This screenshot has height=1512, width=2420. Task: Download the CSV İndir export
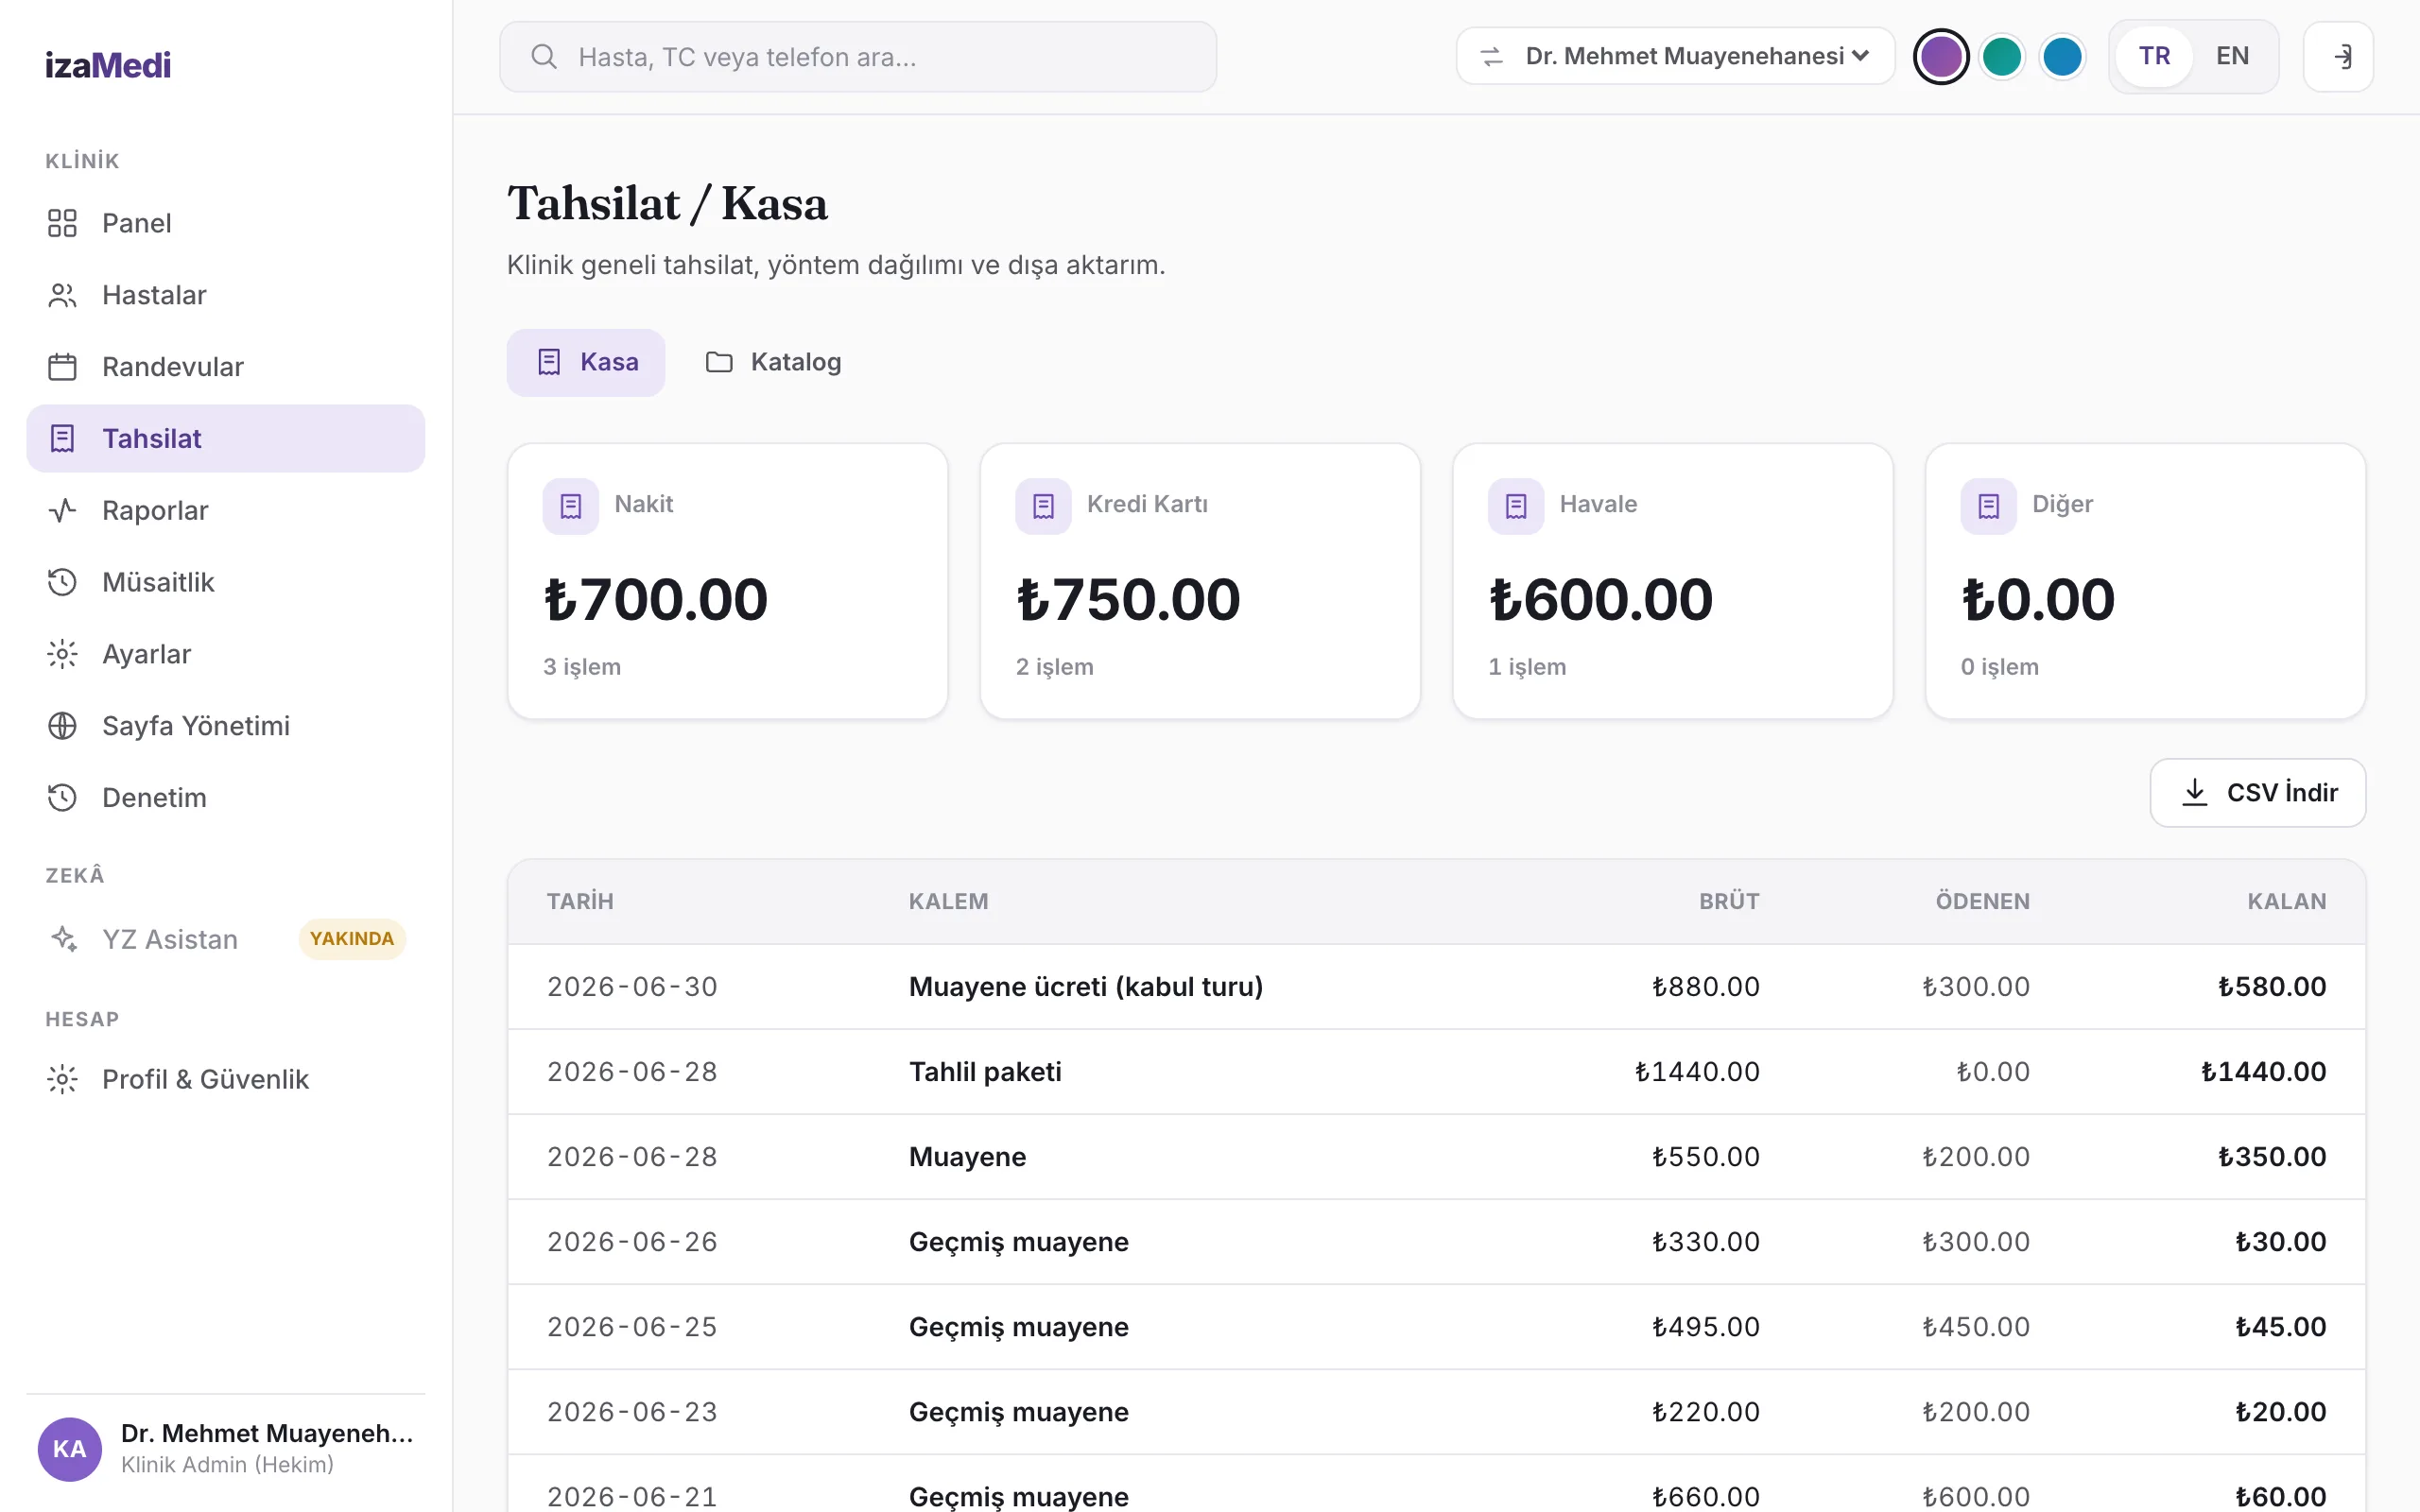point(2257,792)
